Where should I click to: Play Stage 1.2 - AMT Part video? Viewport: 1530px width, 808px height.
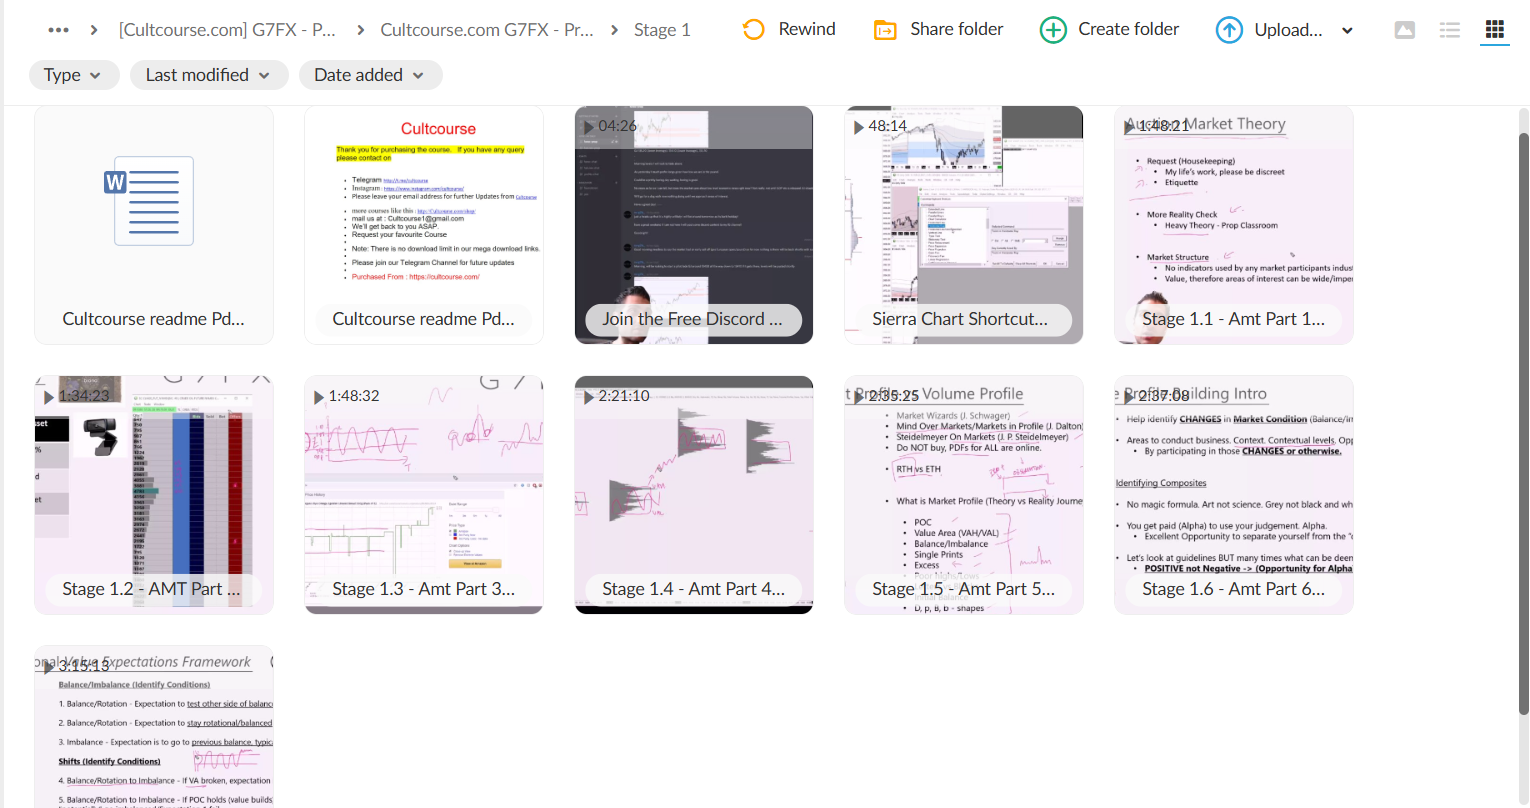pyautogui.click(x=154, y=495)
